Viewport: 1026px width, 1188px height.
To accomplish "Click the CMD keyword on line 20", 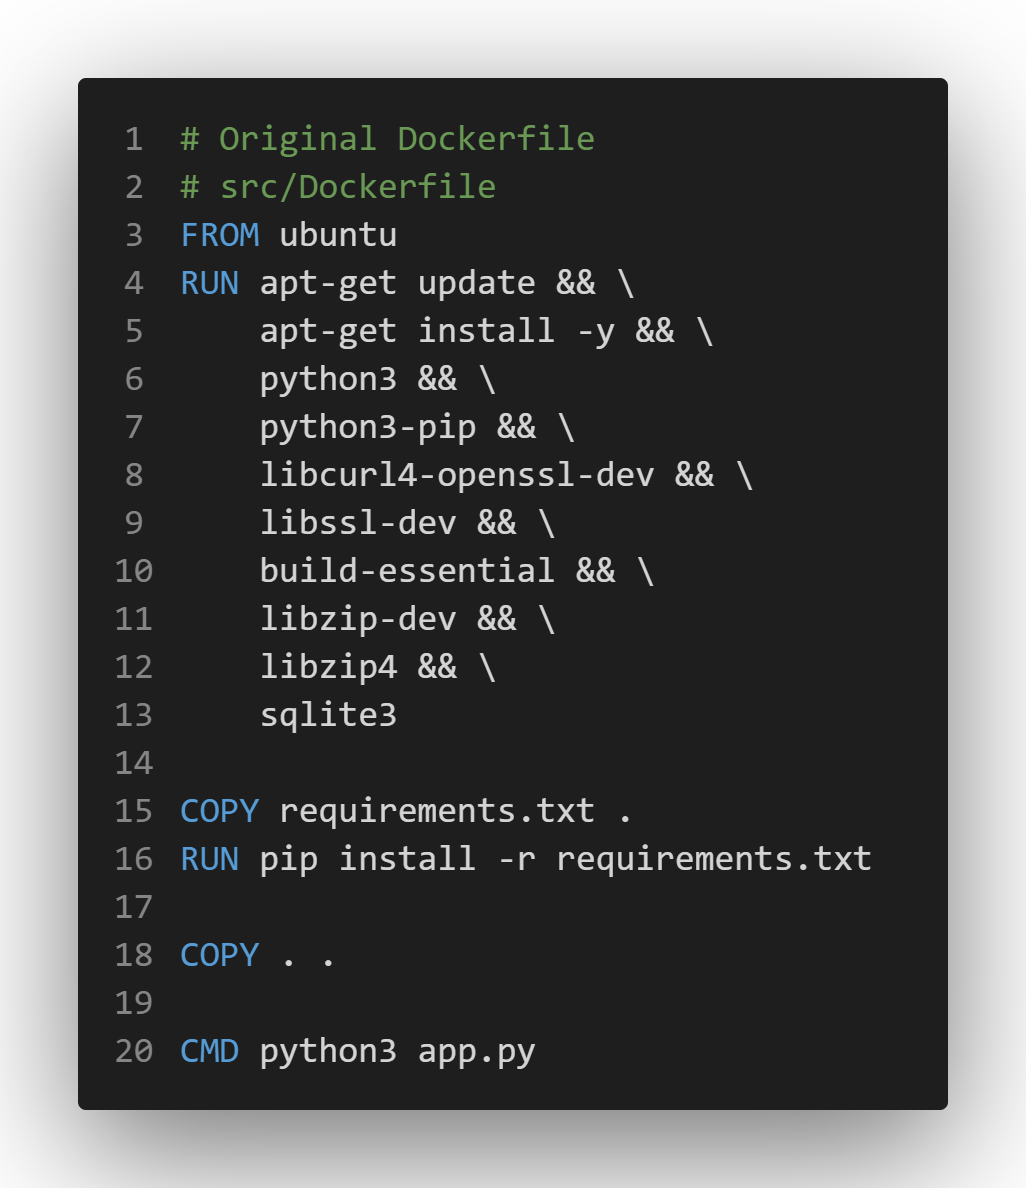I will [209, 1051].
